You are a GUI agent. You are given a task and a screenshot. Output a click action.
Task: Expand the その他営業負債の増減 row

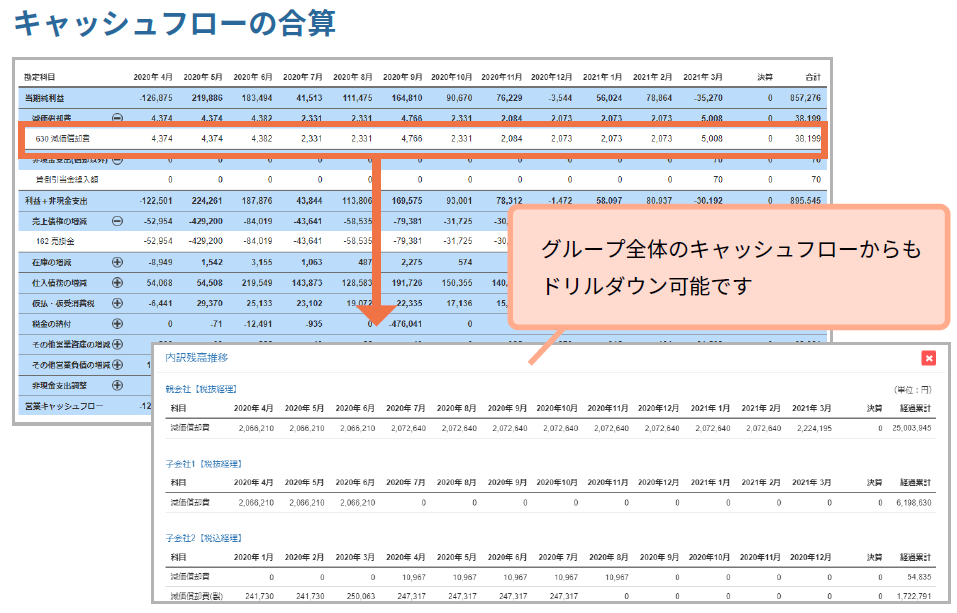(117, 365)
